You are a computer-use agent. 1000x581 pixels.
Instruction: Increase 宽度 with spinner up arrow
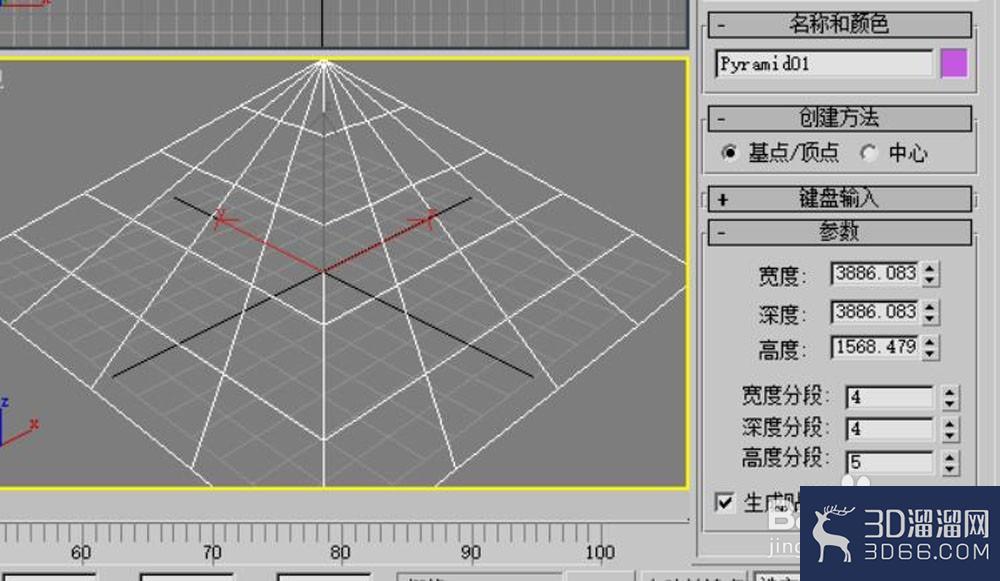coord(930,268)
